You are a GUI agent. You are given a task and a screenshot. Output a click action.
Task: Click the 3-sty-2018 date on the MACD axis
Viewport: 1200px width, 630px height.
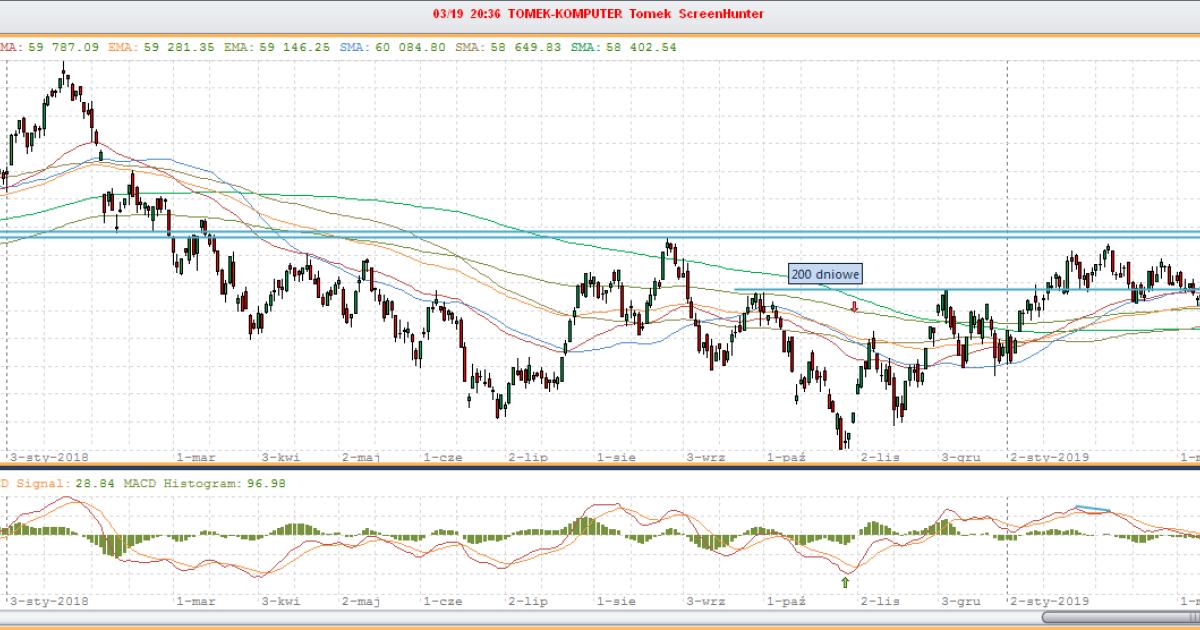[x=49, y=602]
